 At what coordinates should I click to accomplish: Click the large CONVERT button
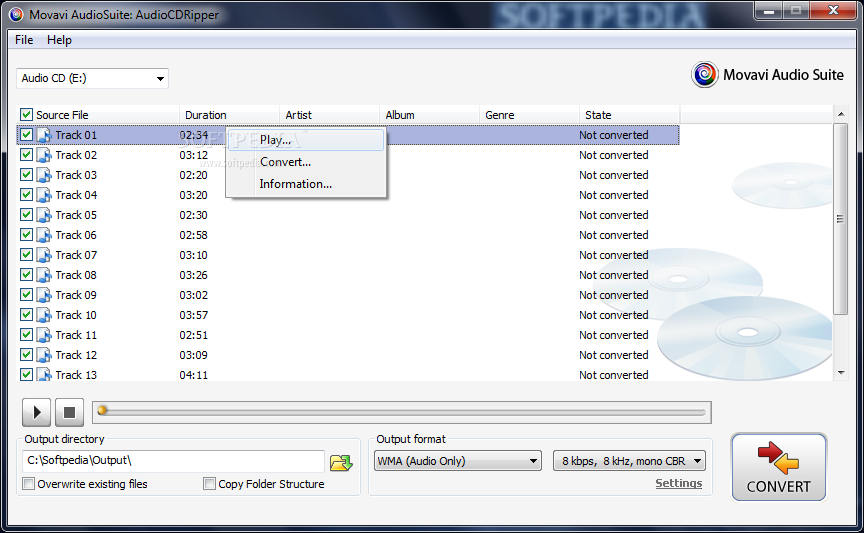pyautogui.click(x=779, y=467)
